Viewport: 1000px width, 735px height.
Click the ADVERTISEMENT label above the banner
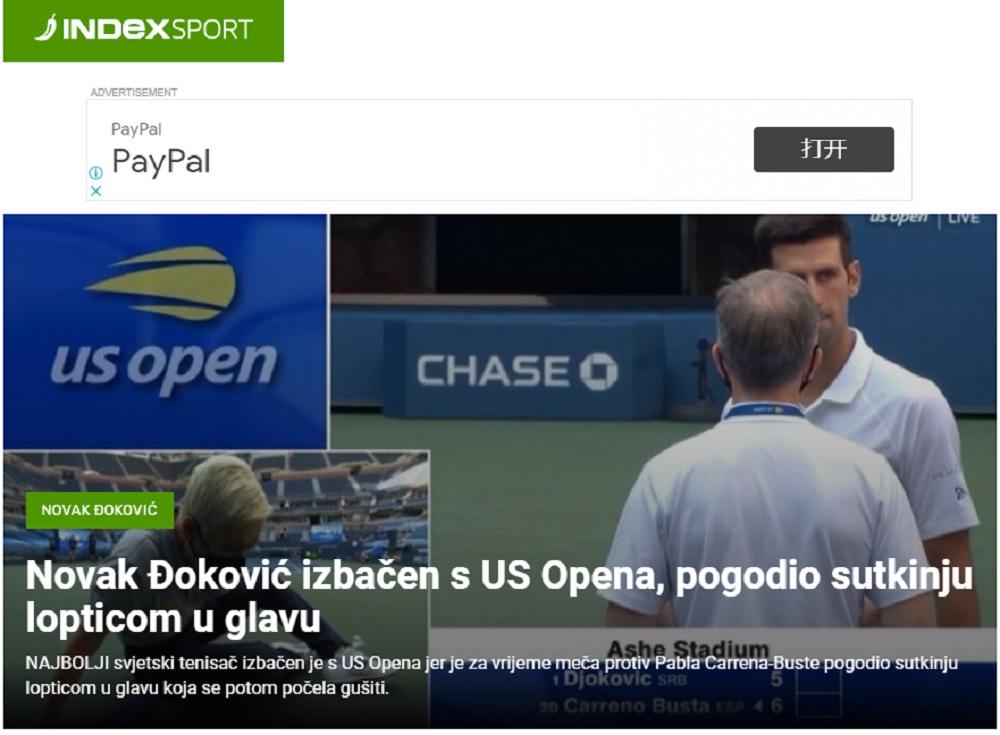(134, 93)
